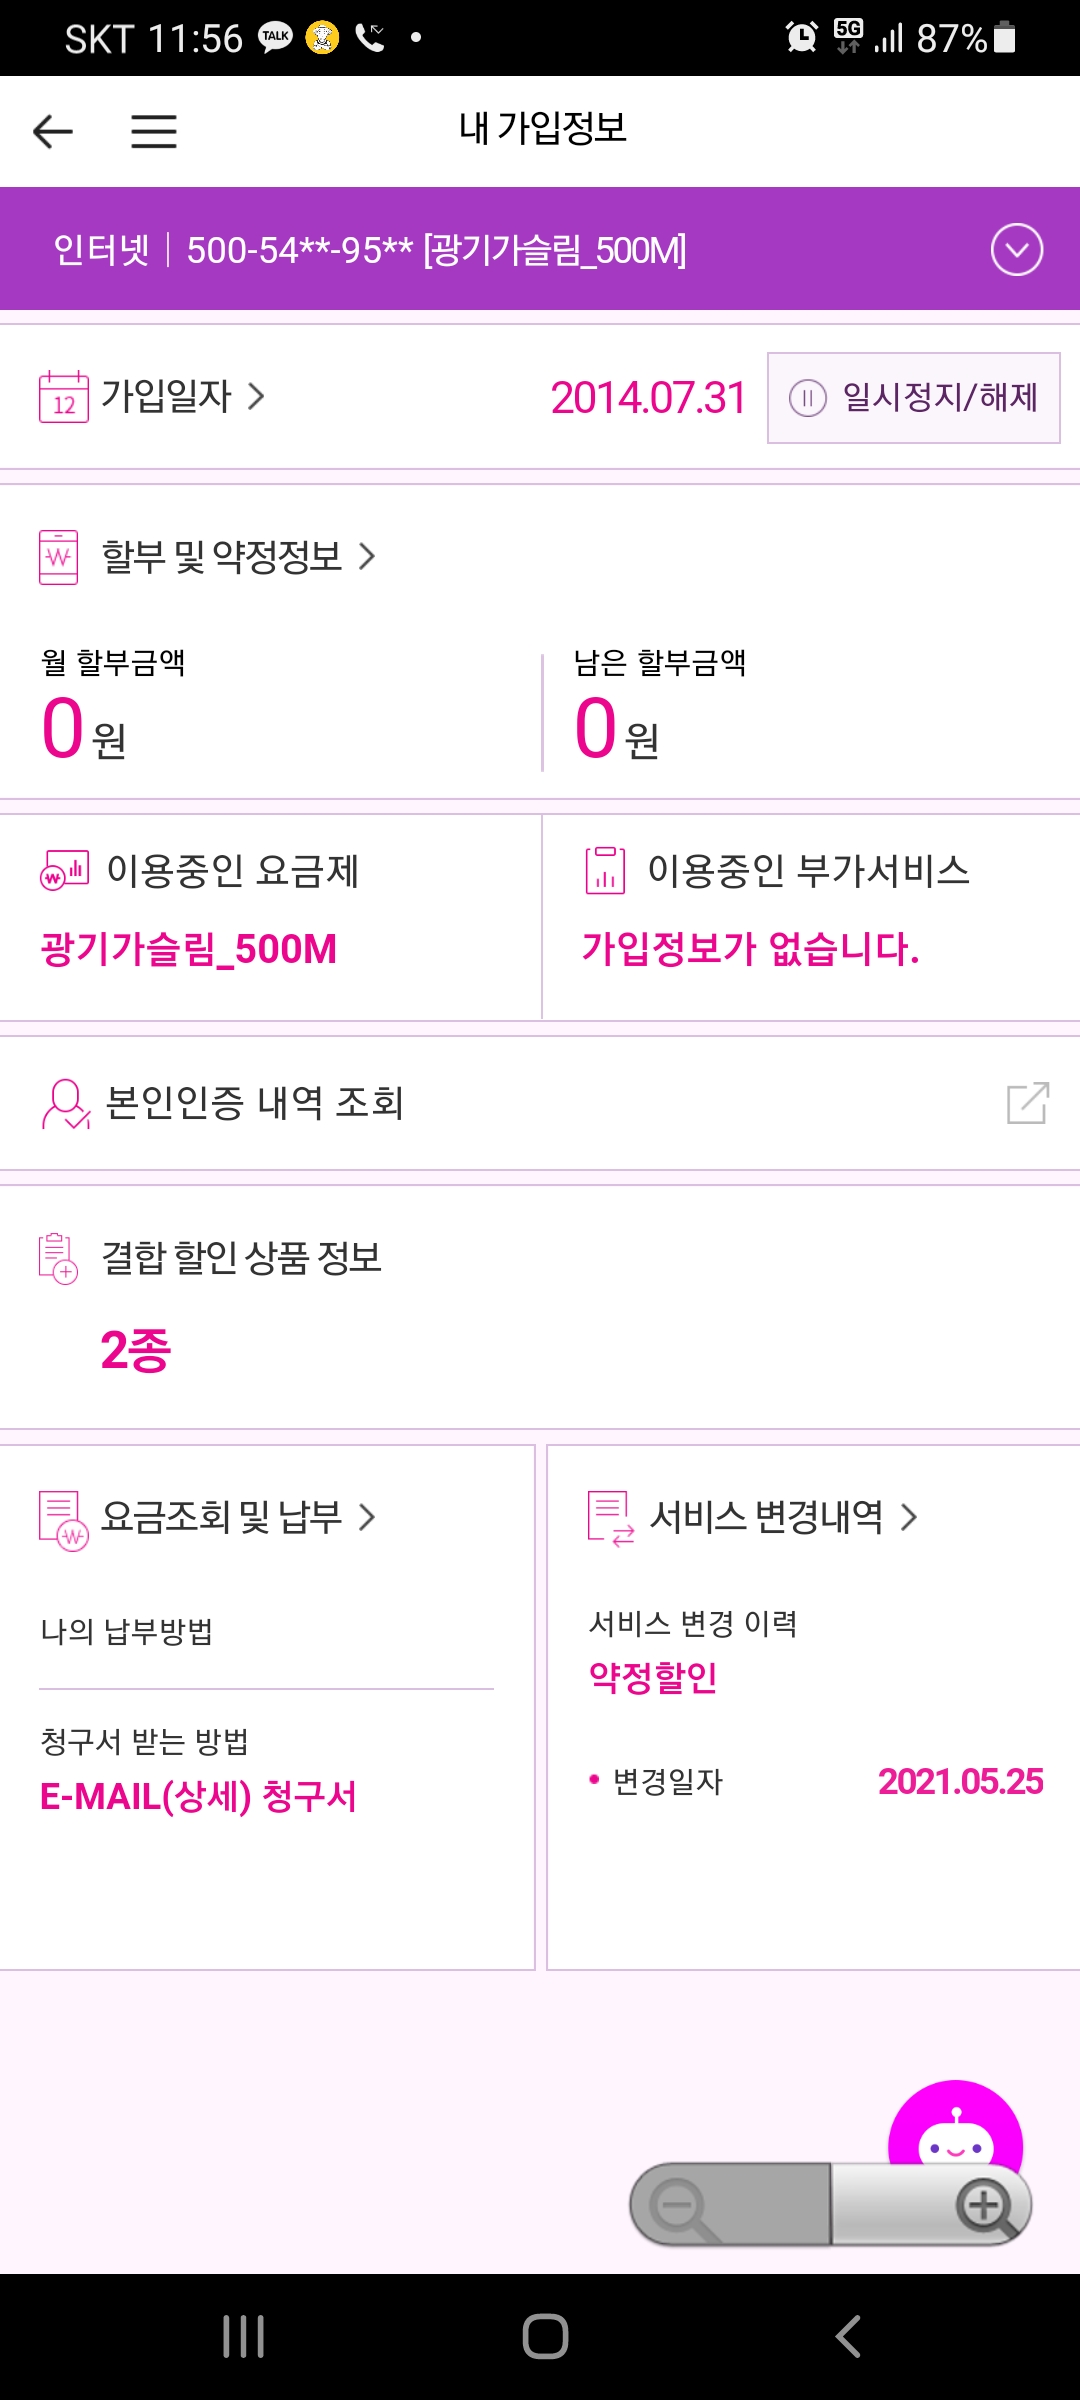The width and height of the screenshot is (1080, 2400).
Task: Open 결합 할인 상품 정보
Action: pos(241,1258)
